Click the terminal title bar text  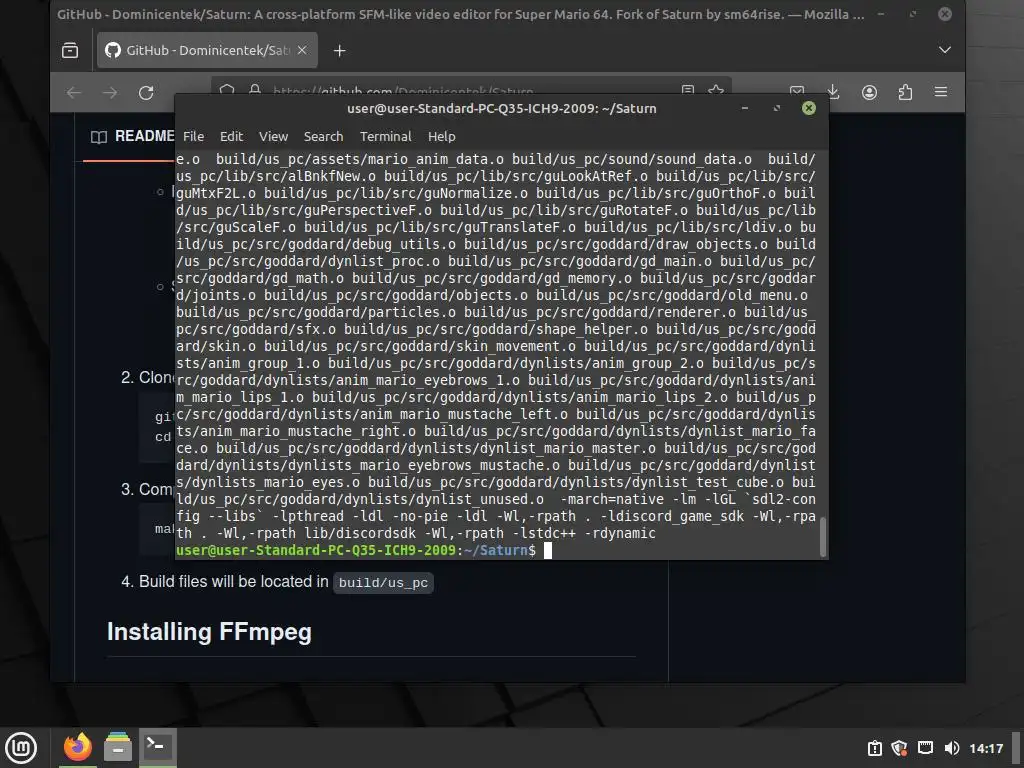502,108
